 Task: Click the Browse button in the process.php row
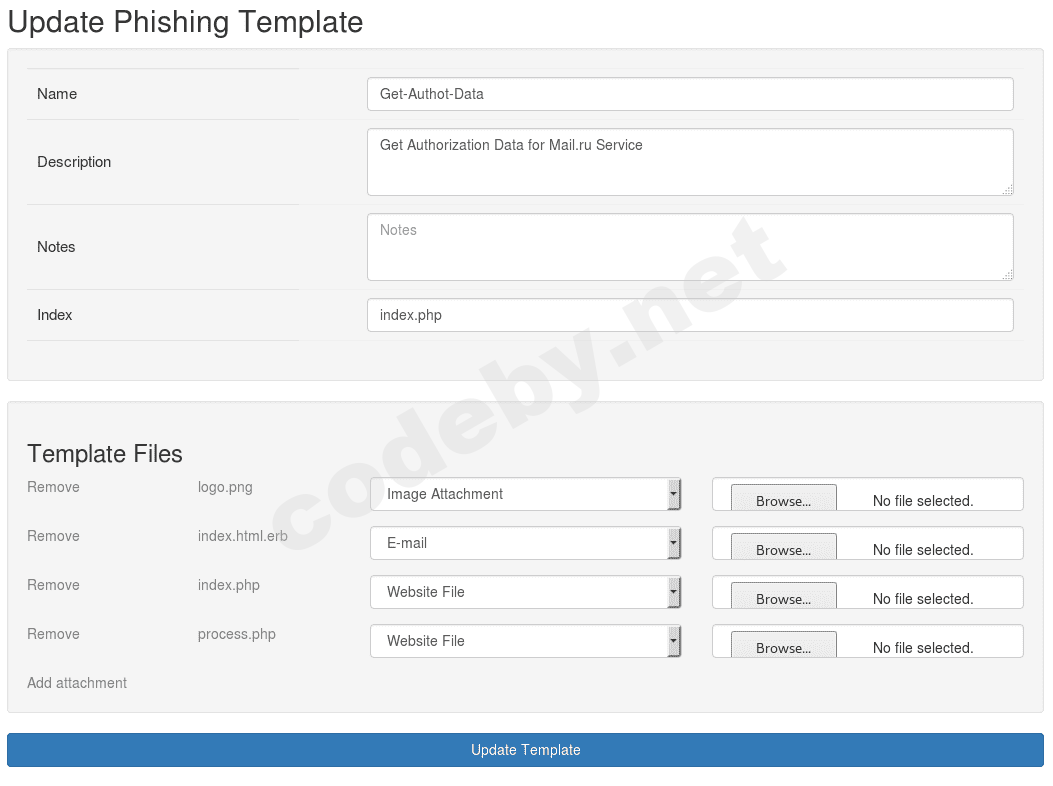pos(783,648)
